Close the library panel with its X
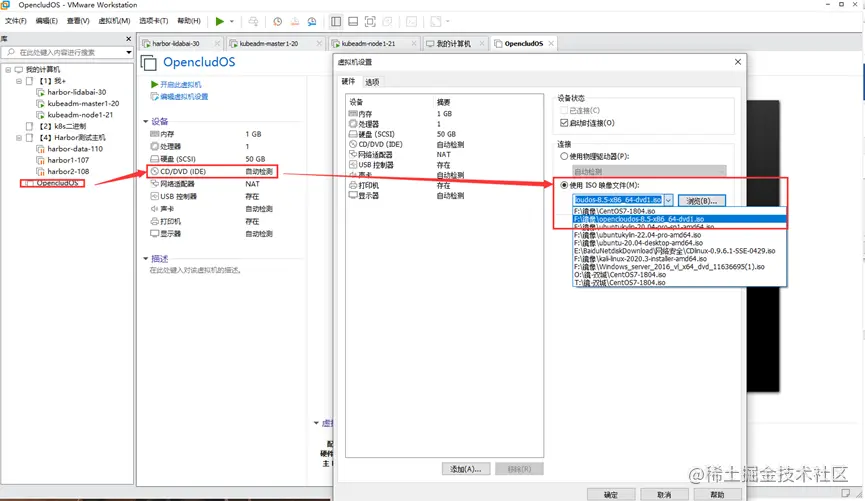 click(129, 39)
